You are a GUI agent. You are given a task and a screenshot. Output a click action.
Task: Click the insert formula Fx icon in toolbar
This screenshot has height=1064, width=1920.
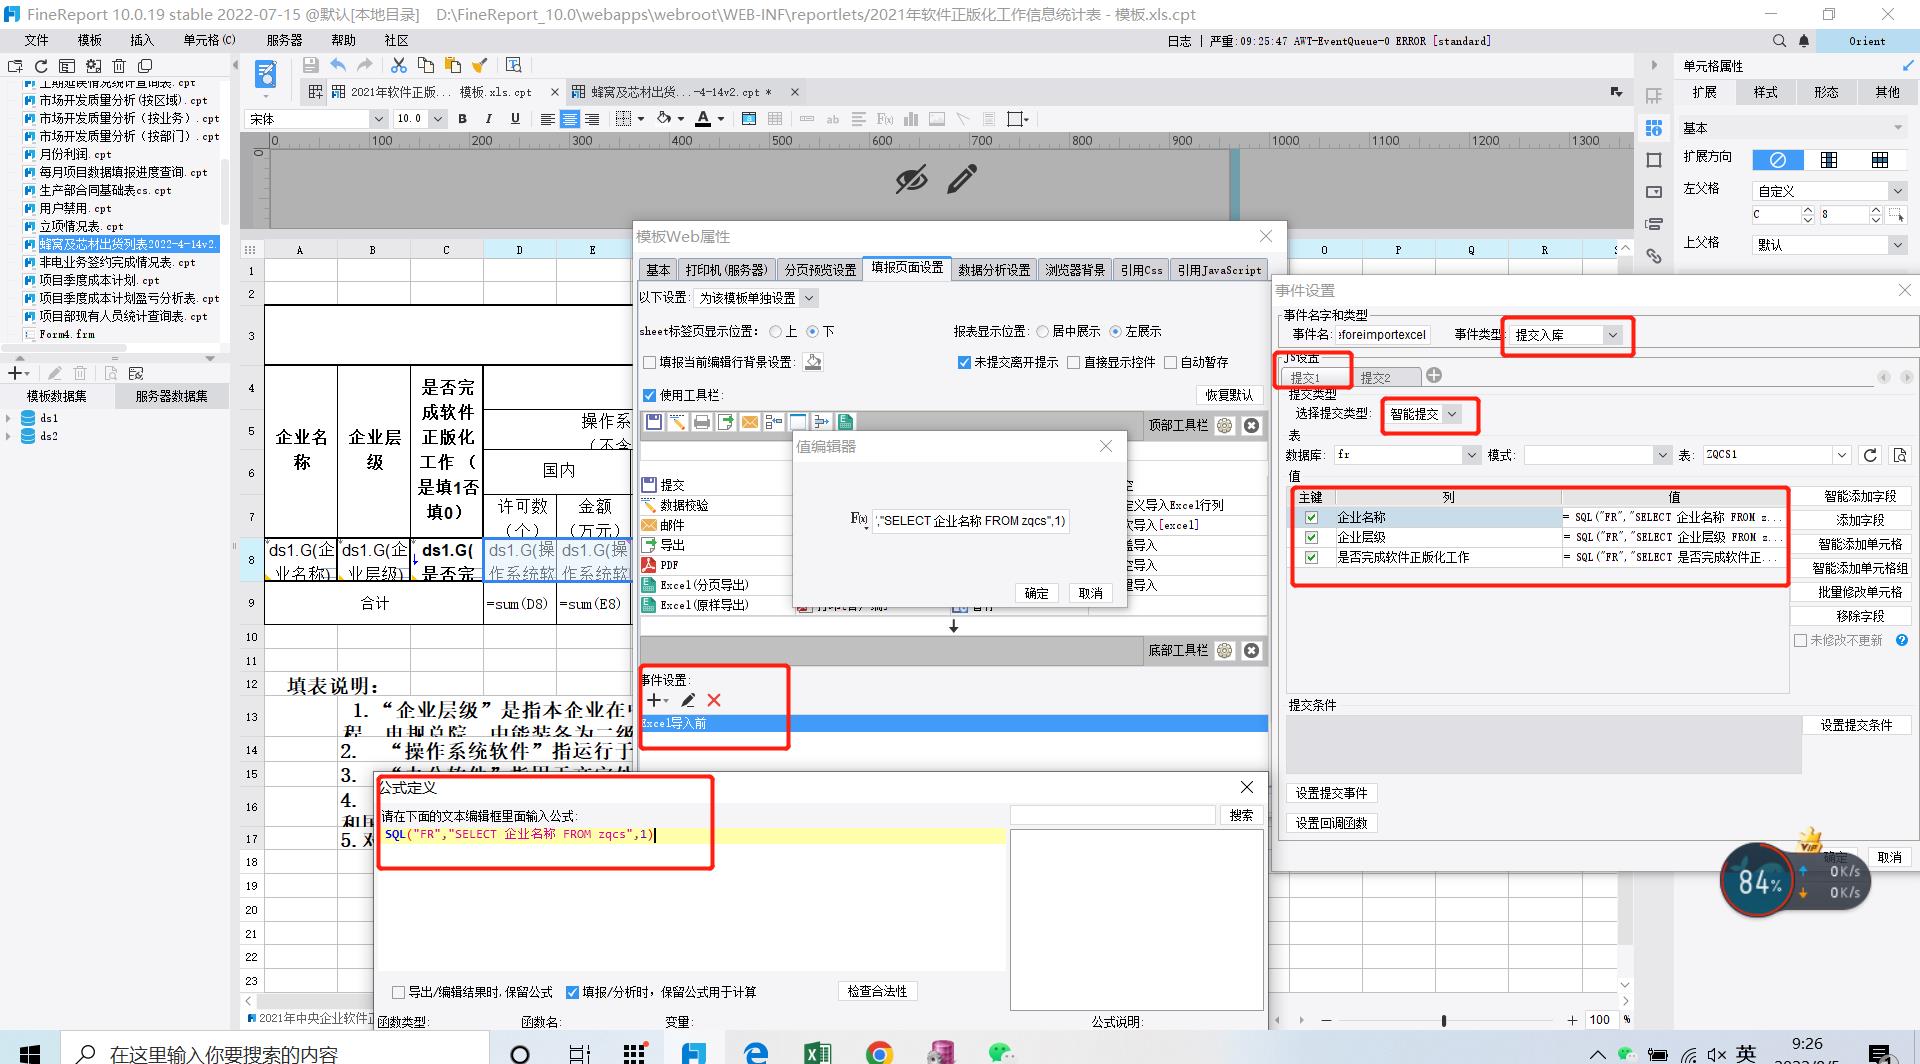(x=884, y=119)
